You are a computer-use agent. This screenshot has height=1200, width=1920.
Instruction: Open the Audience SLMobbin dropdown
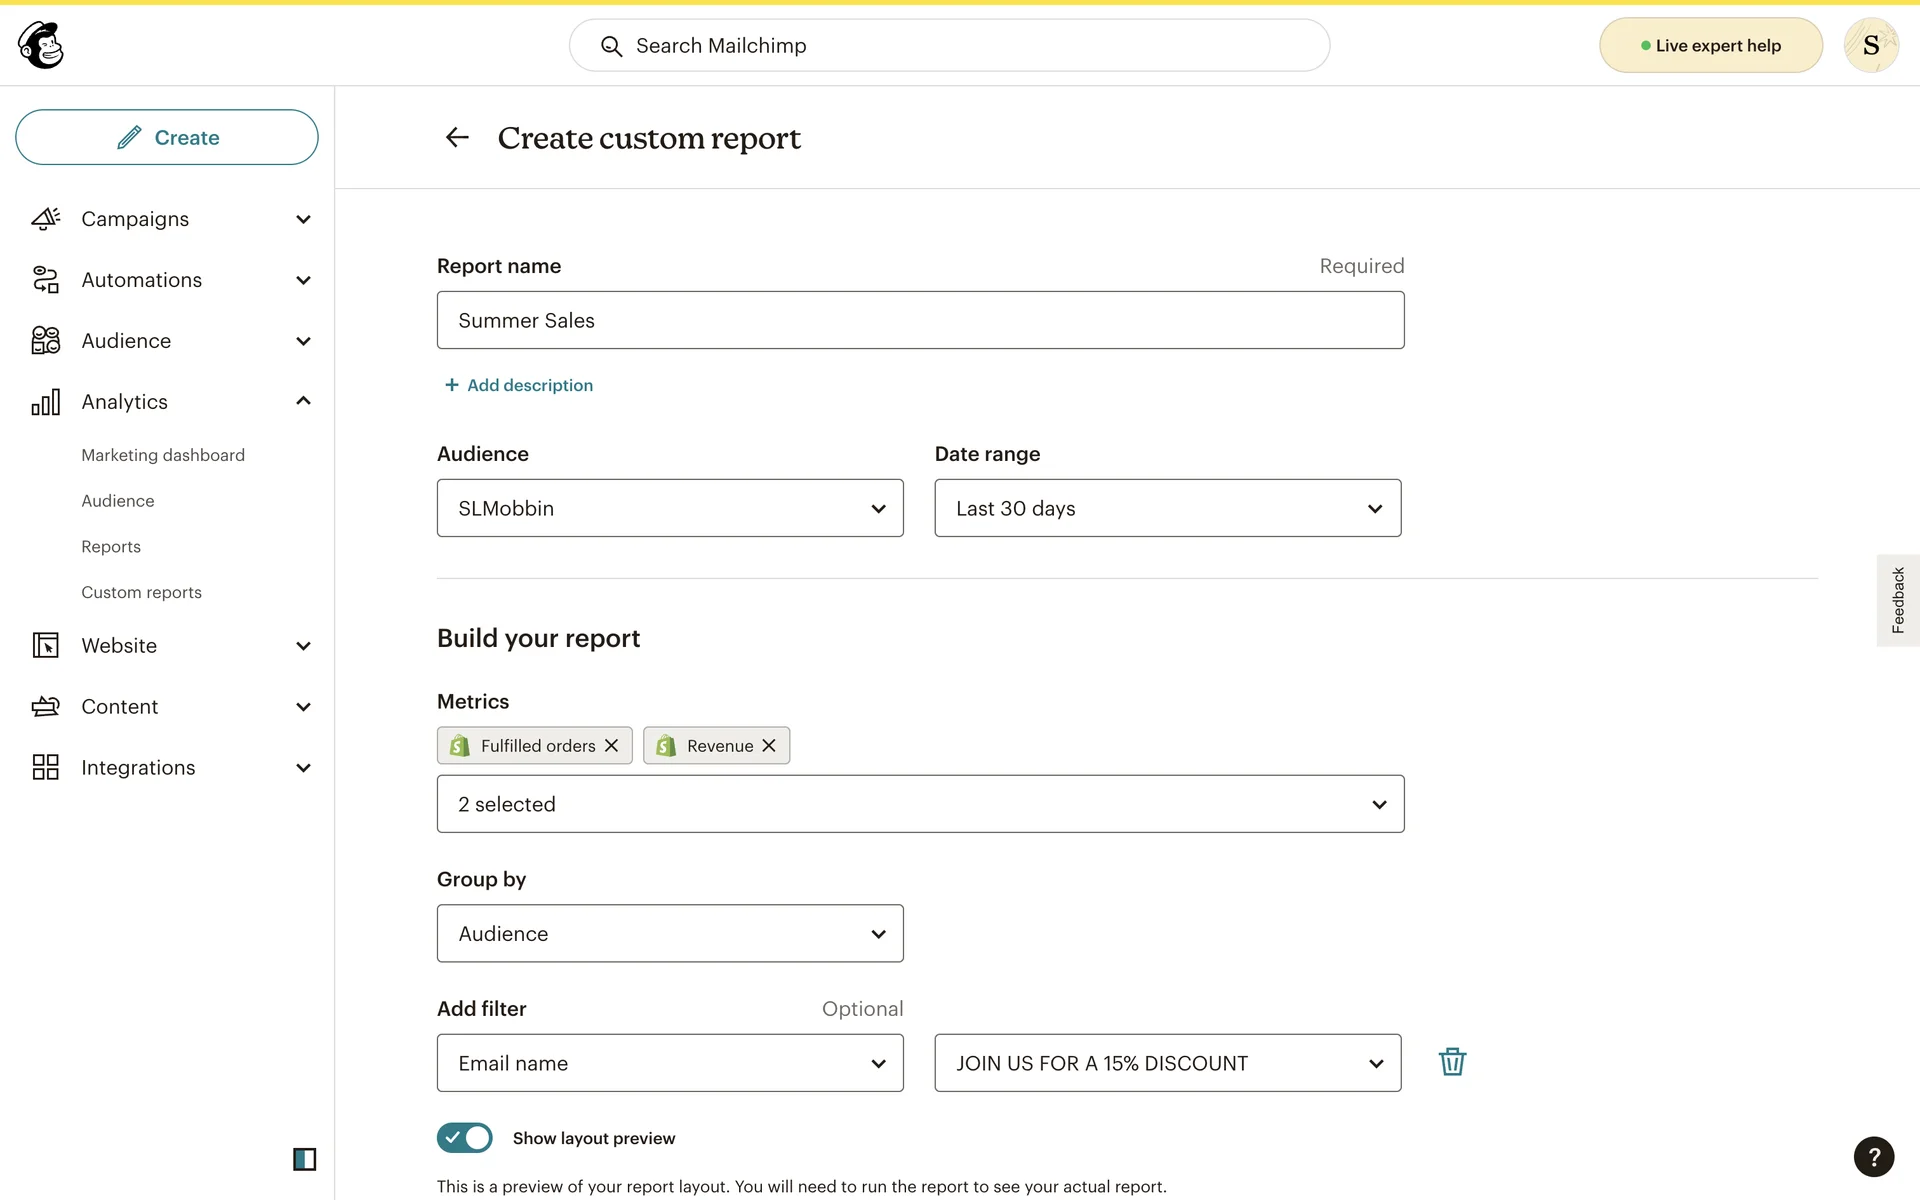click(670, 508)
